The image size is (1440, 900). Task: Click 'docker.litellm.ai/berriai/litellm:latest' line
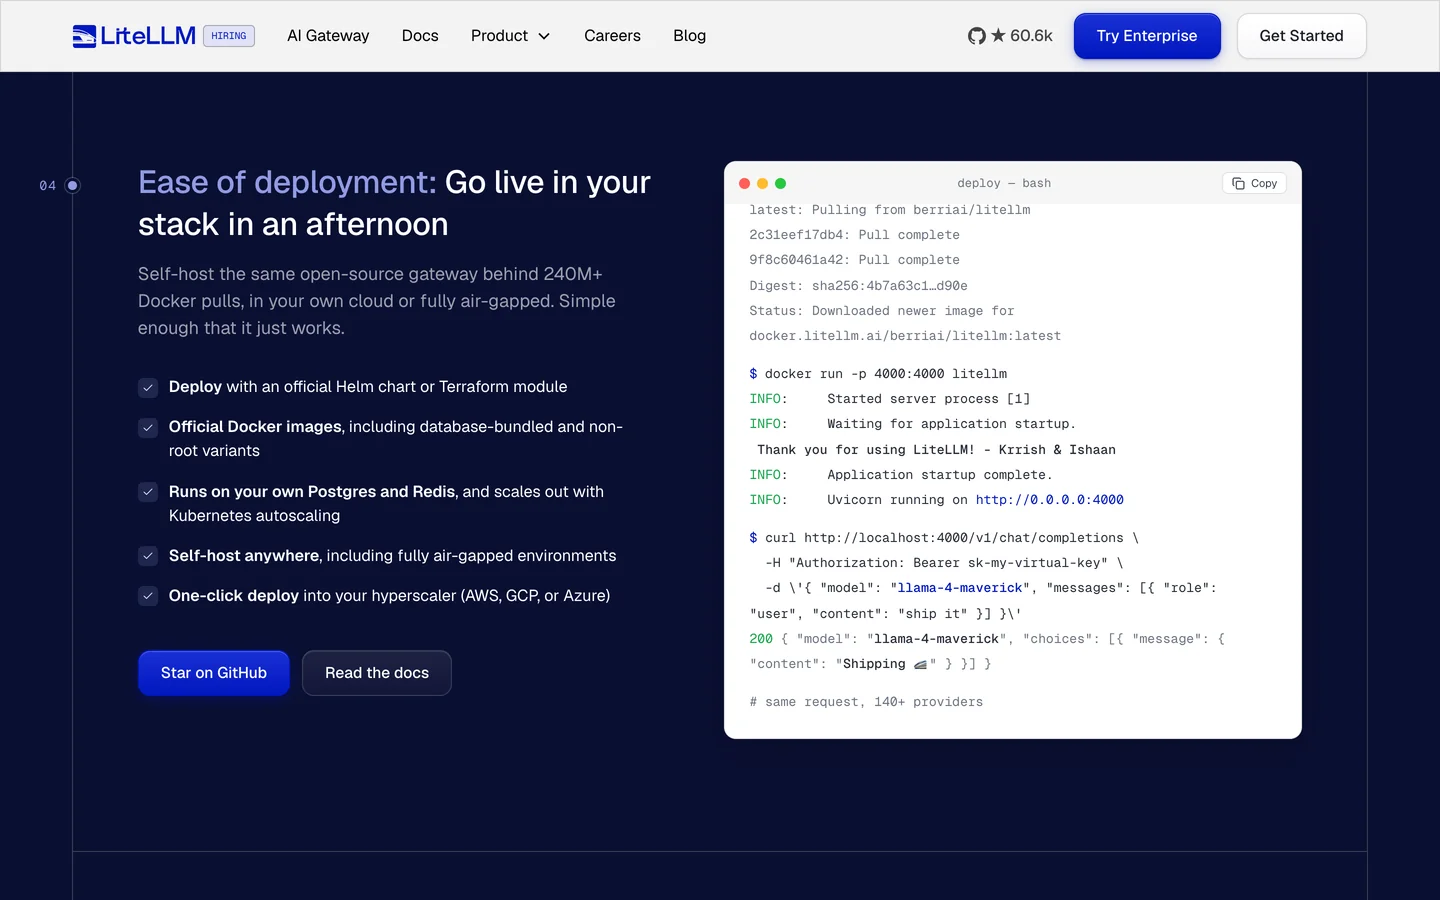tap(905, 336)
